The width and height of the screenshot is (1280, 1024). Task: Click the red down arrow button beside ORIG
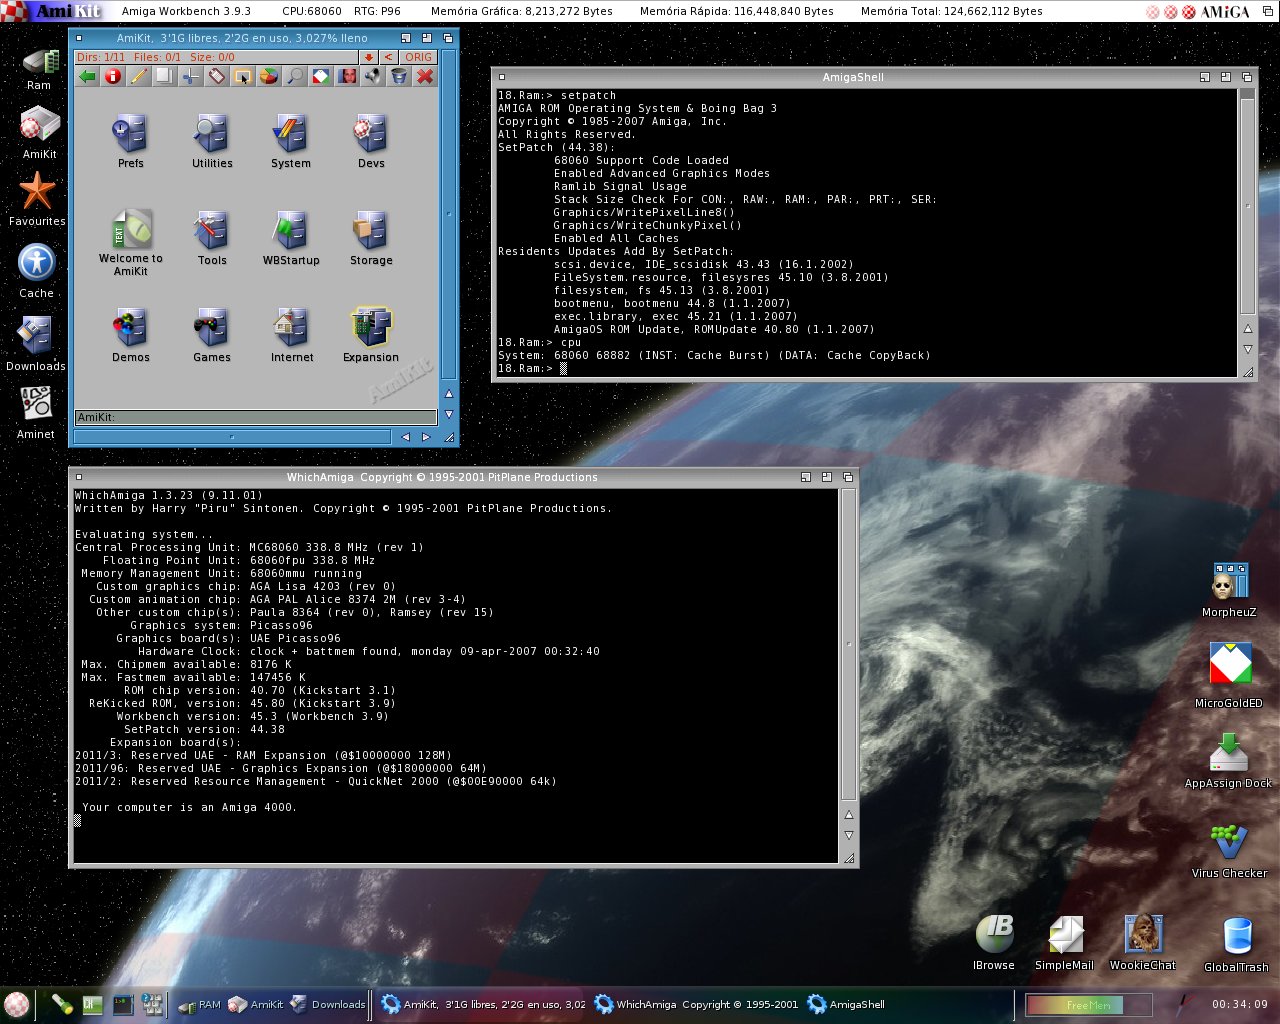tap(369, 57)
